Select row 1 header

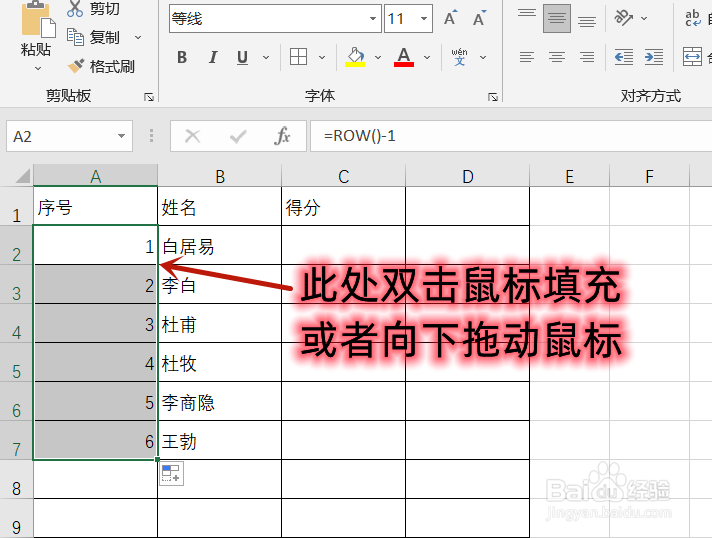tap(16, 207)
